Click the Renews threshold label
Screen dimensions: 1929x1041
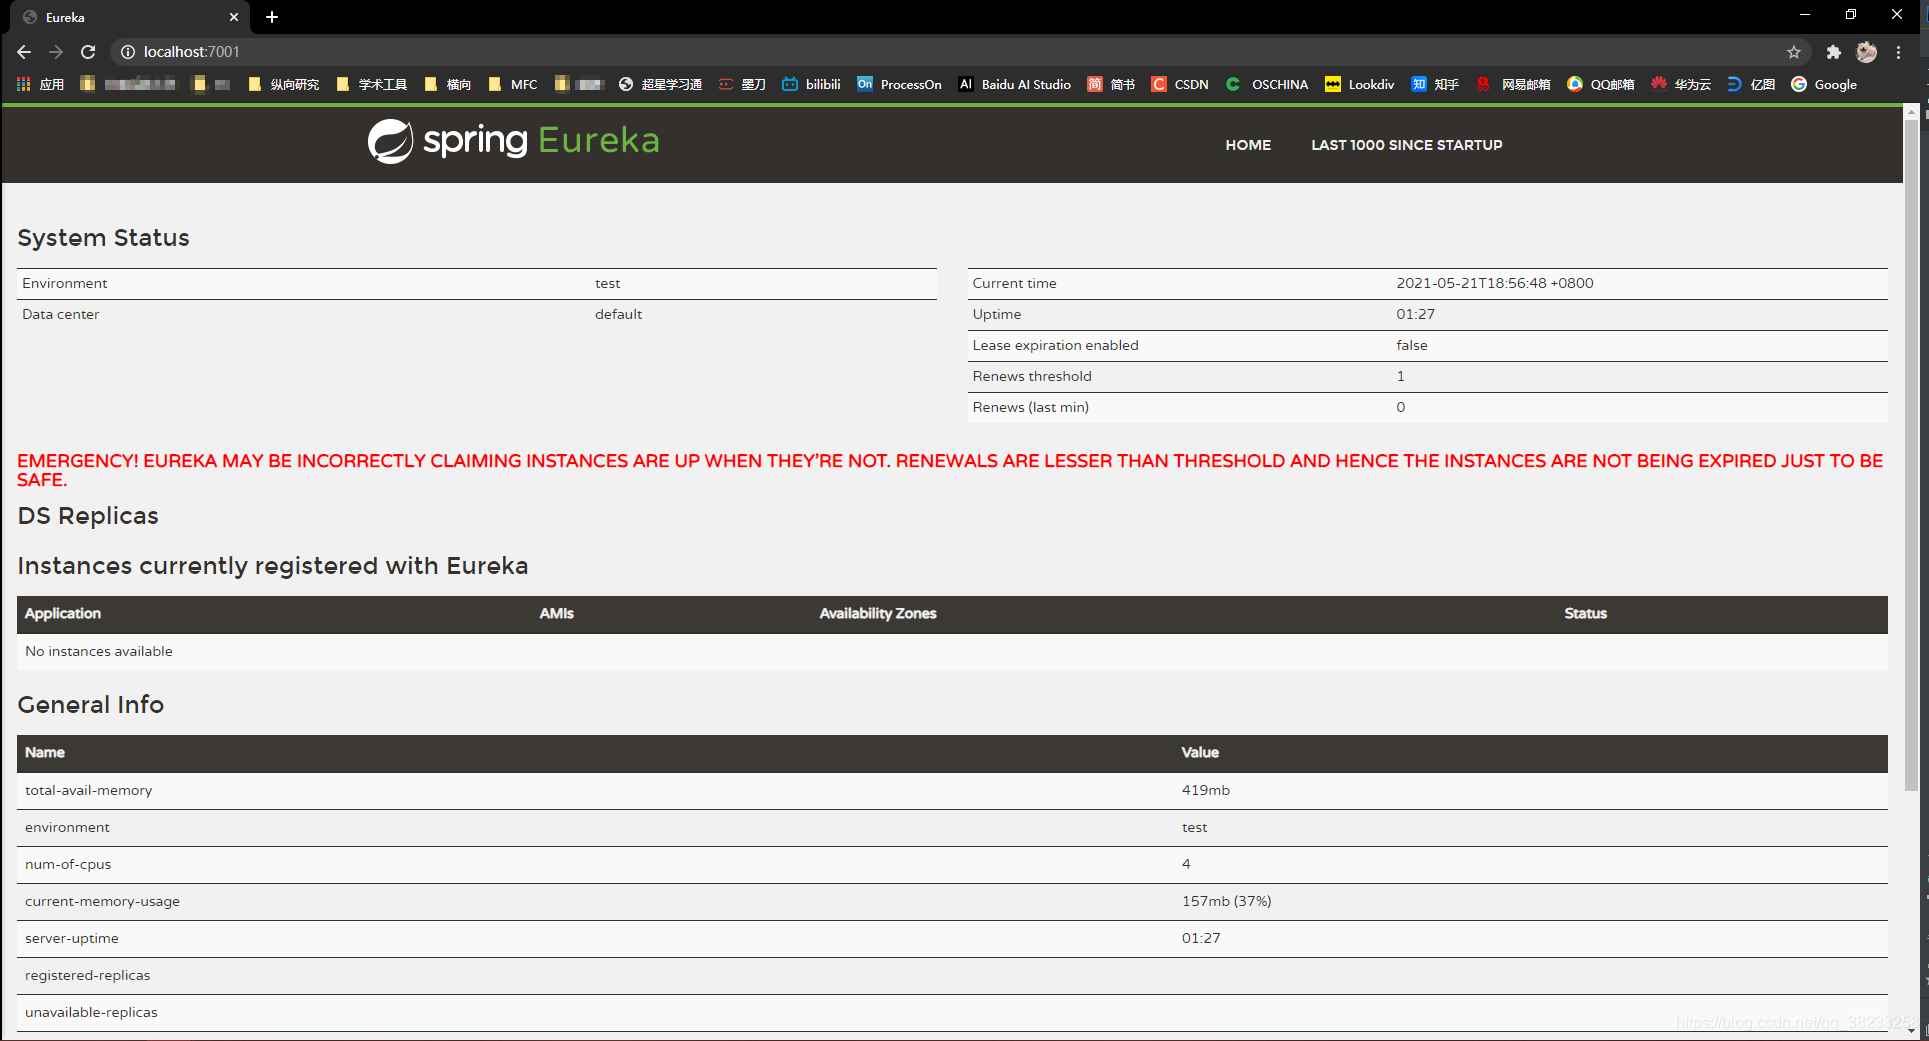coord(1031,376)
